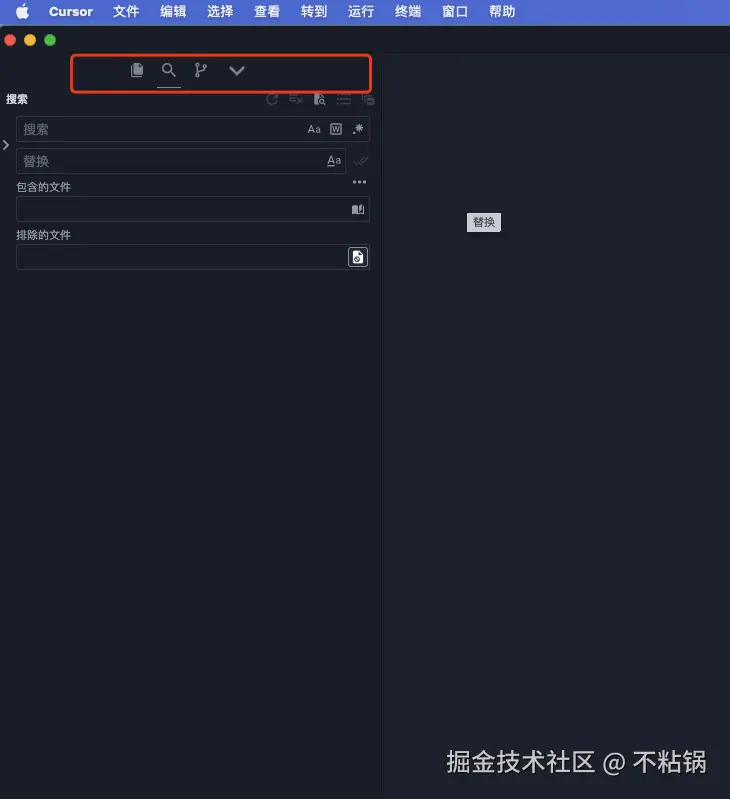Click the Refresh search results icon
This screenshot has height=799, width=730.
[272, 99]
